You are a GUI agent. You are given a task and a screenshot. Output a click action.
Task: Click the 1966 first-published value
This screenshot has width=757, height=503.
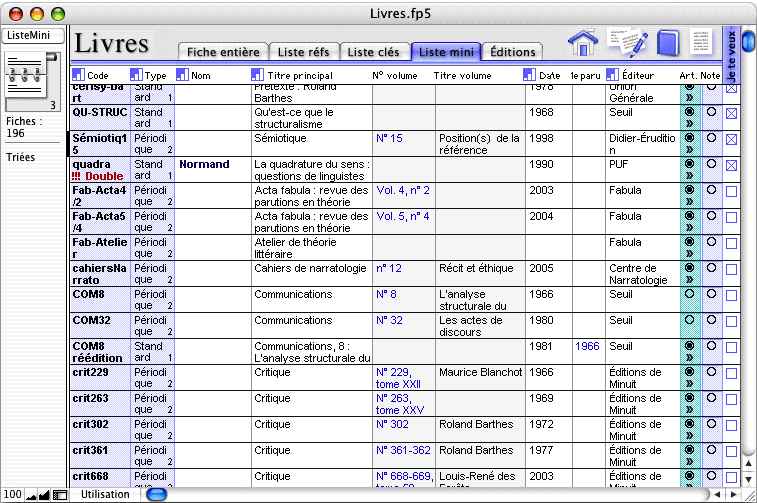tap(587, 347)
